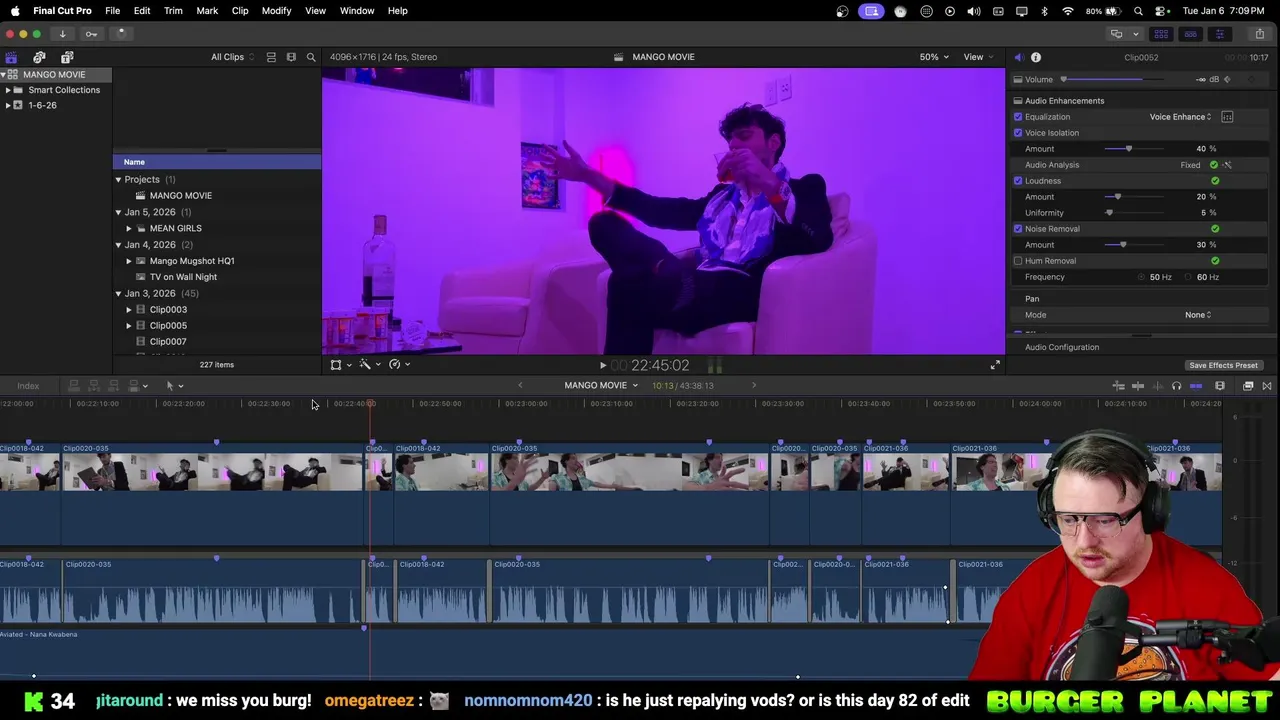
Task: Disable Voice Isolation checkbox
Action: click(x=1018, y=133)
